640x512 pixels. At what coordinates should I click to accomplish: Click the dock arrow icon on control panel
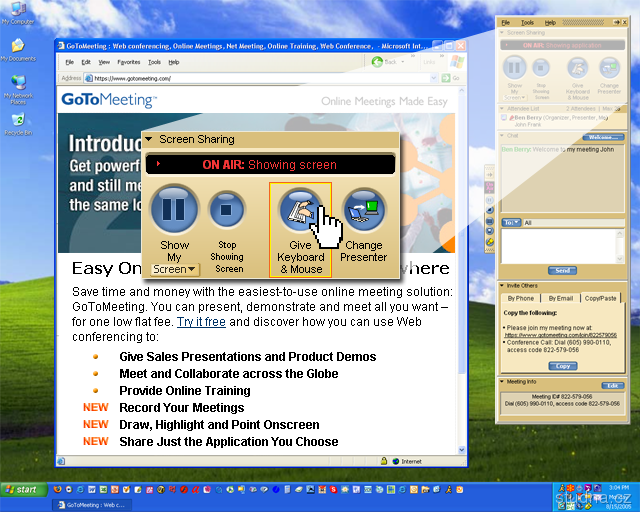616,22
